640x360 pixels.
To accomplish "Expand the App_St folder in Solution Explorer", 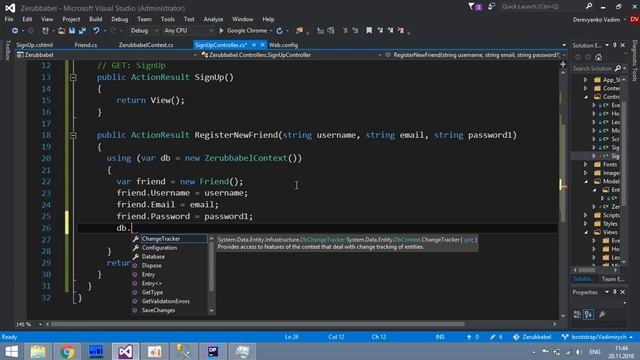I will [586, 80].
